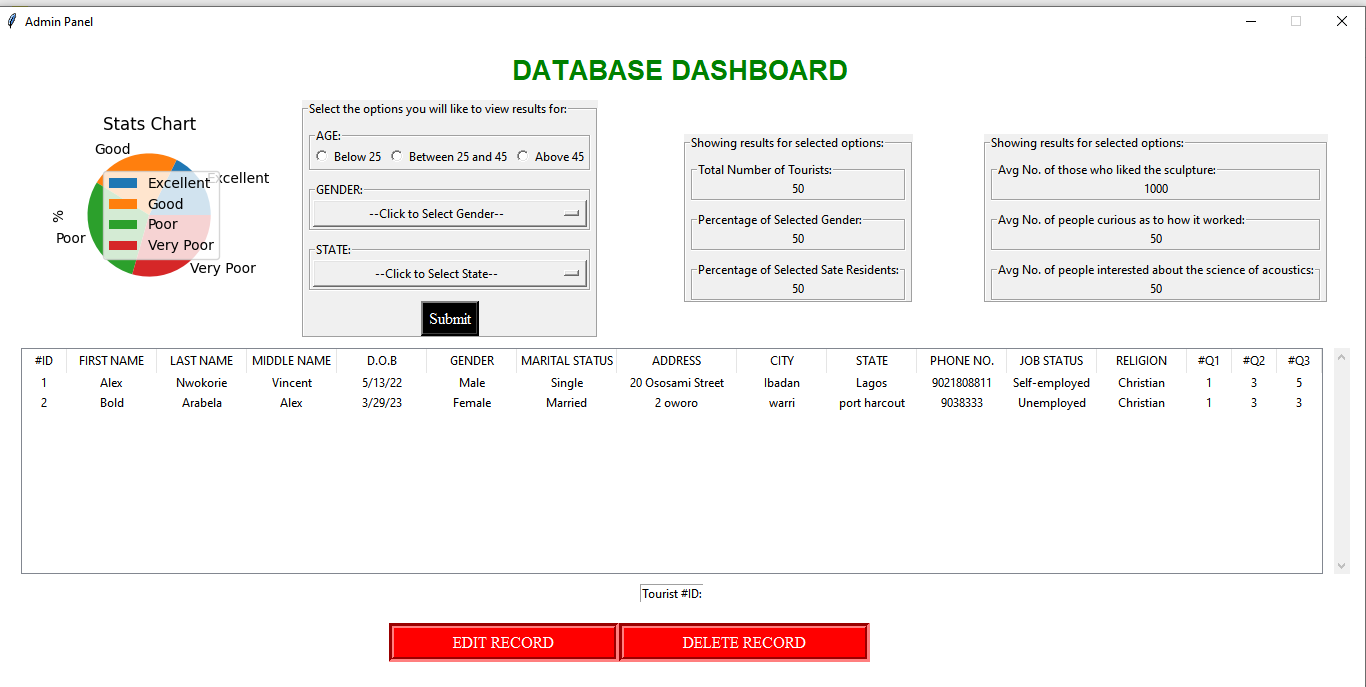Click the blue Excellent legend swatch

point(123,183)
